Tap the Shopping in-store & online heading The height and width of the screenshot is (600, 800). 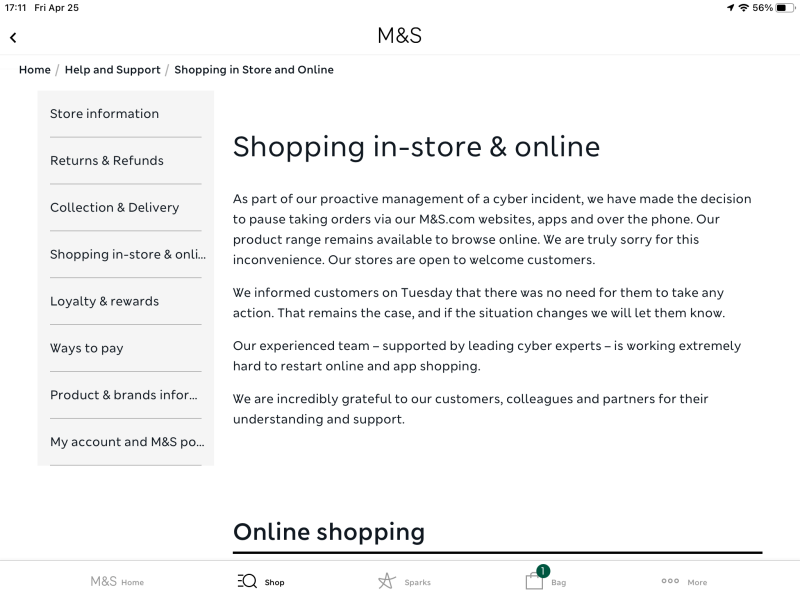pos(416,147)
